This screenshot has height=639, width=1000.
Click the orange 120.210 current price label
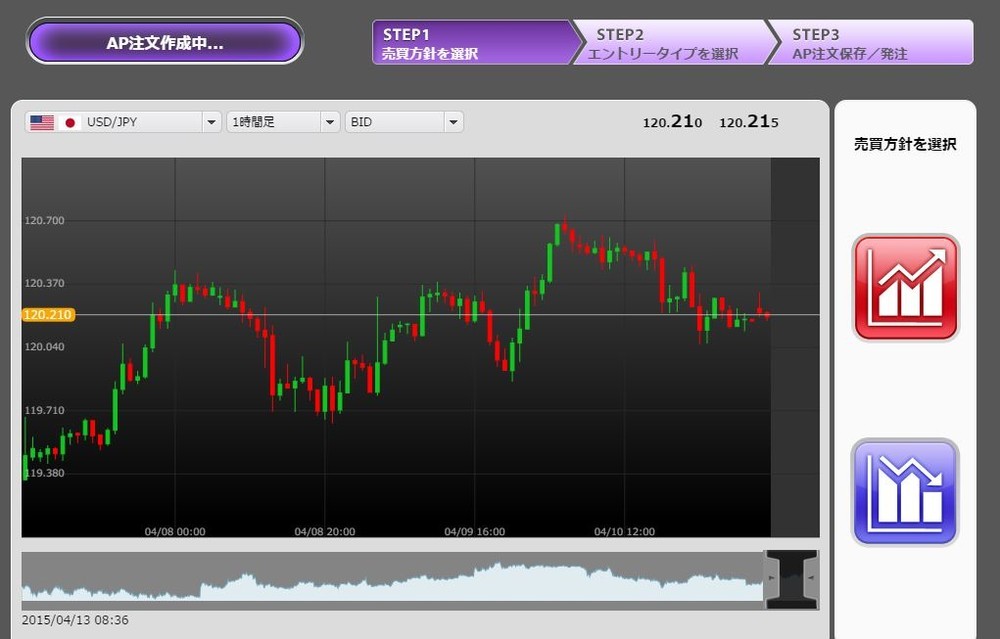coord(48,314)
